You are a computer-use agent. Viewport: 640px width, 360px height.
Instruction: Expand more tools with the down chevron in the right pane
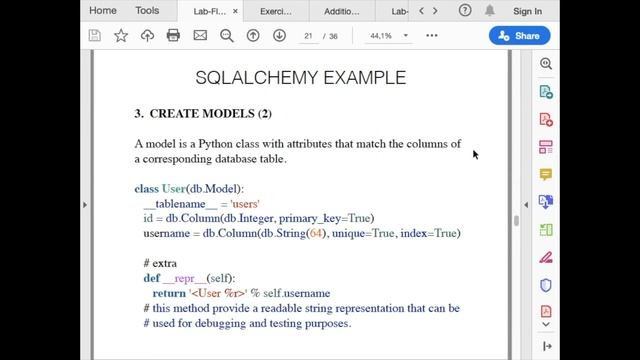[x=546, y=324]
